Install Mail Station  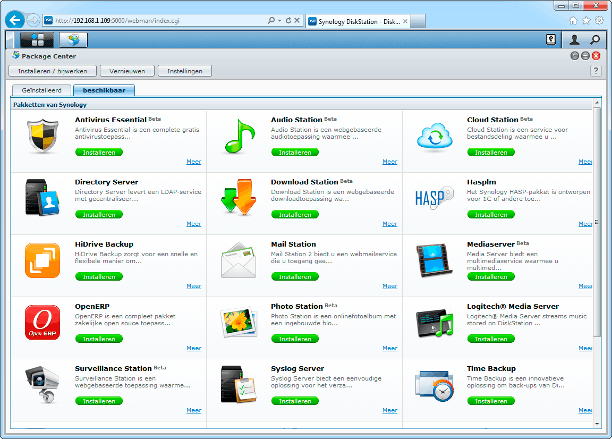point(295,276)
